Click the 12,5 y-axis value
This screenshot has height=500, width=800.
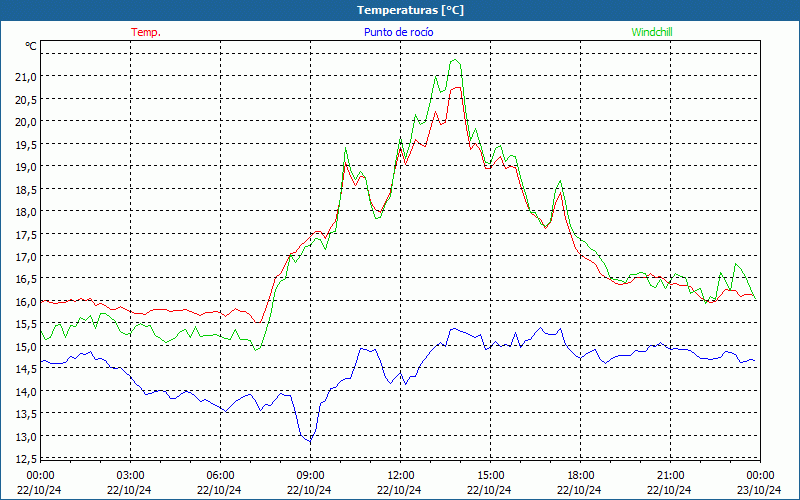pyautogui.click(x=26, y=458)
